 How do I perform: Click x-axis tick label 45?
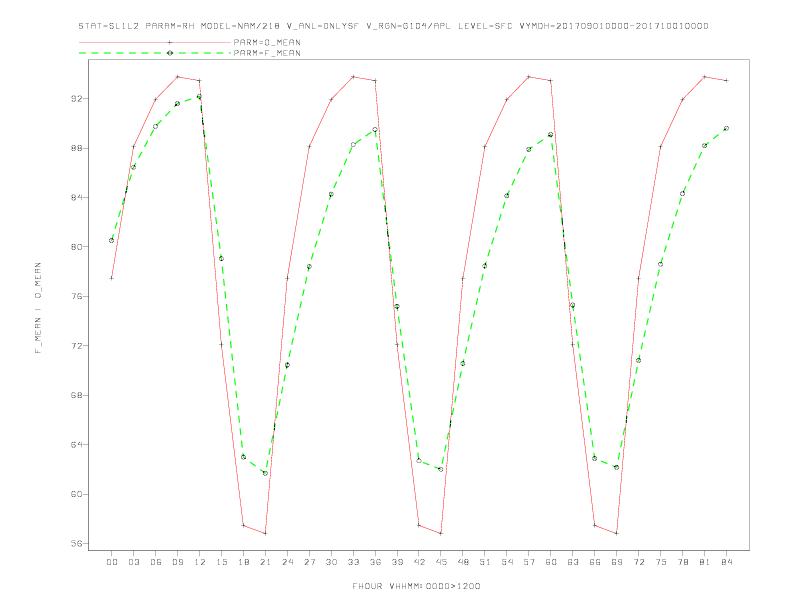tap(441, 562)
